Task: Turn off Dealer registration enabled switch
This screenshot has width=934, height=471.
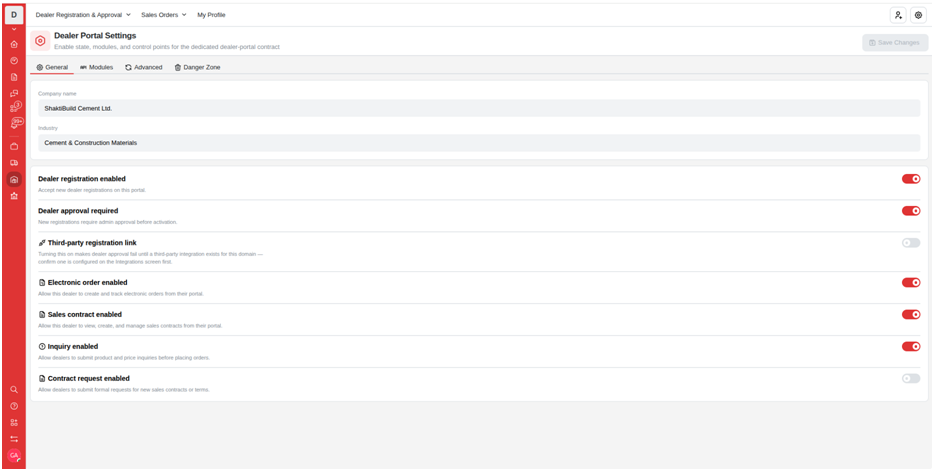Action: point(911,179)
